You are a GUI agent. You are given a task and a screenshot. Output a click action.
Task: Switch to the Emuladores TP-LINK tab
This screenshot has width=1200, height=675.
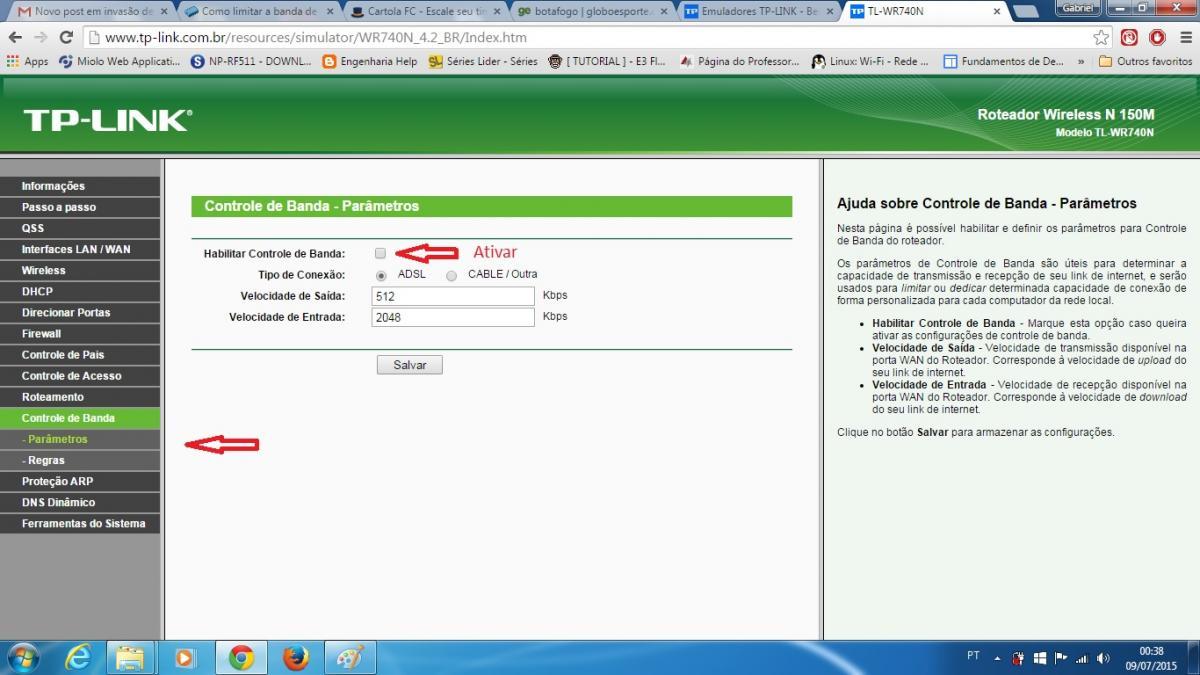(759, 12)
